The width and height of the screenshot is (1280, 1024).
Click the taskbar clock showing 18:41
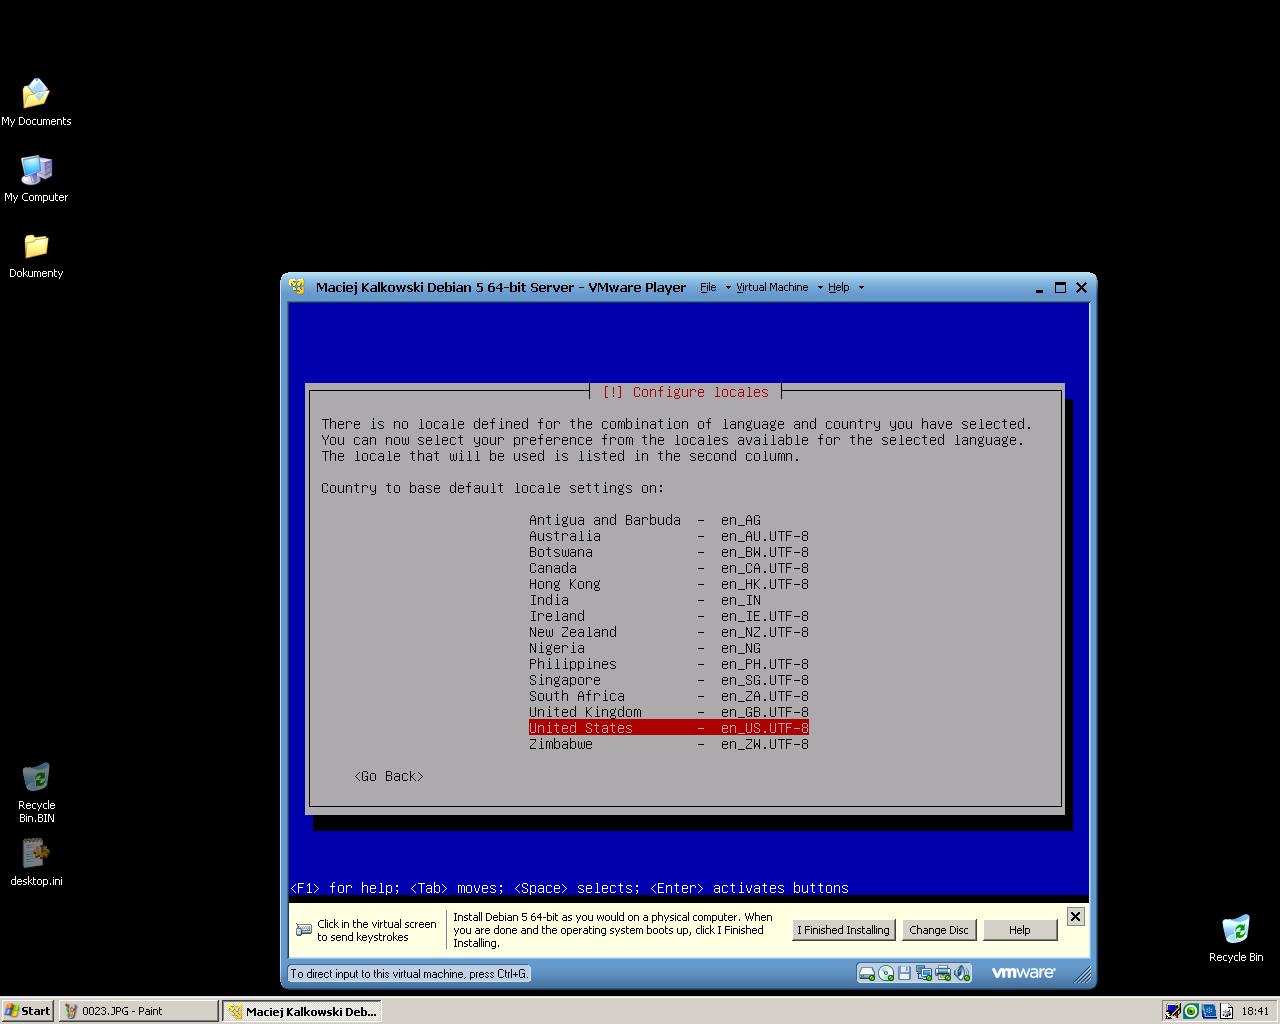point(1255,1011)
